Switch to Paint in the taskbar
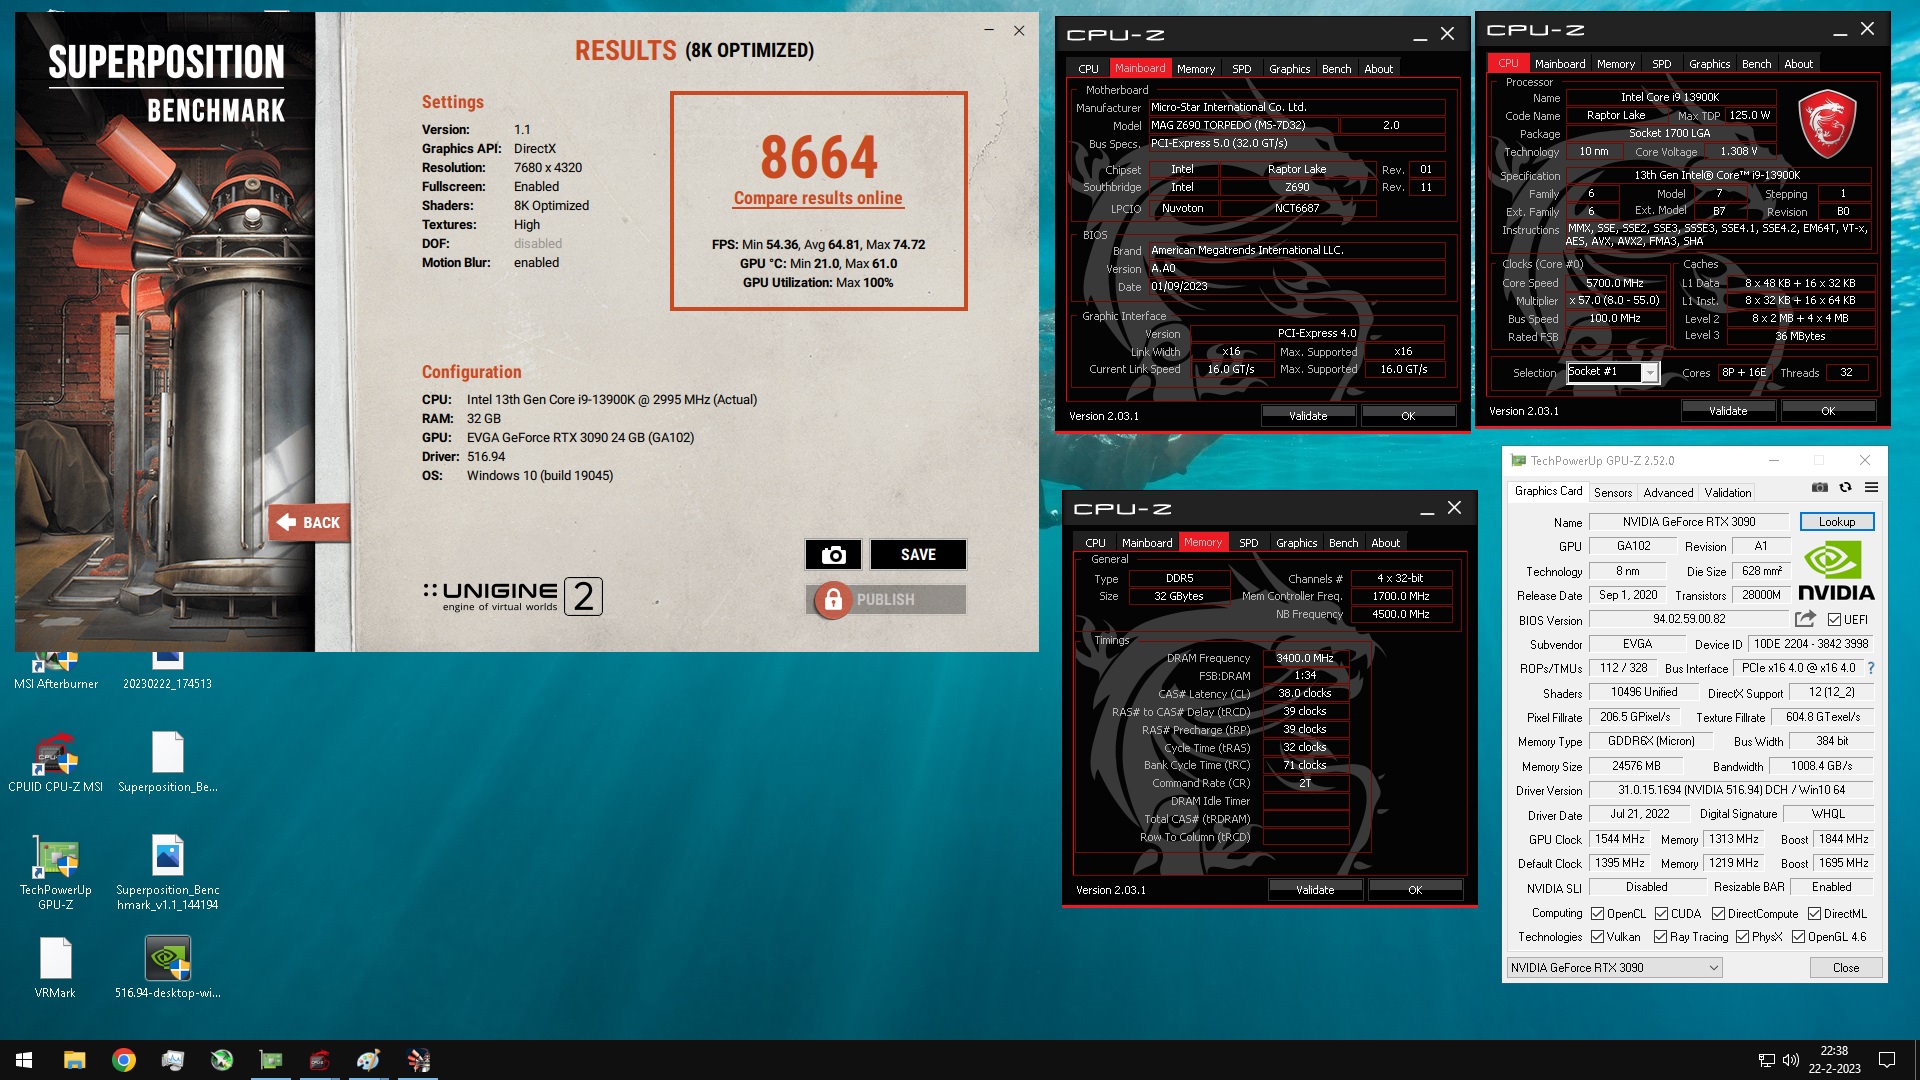Viewport: 1920px width, 1080px height. pos(369,1060)
